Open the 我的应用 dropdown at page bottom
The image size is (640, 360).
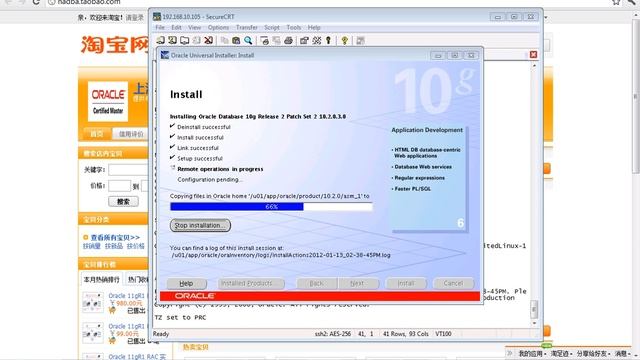pyautogui.click(x=532, y=353)
